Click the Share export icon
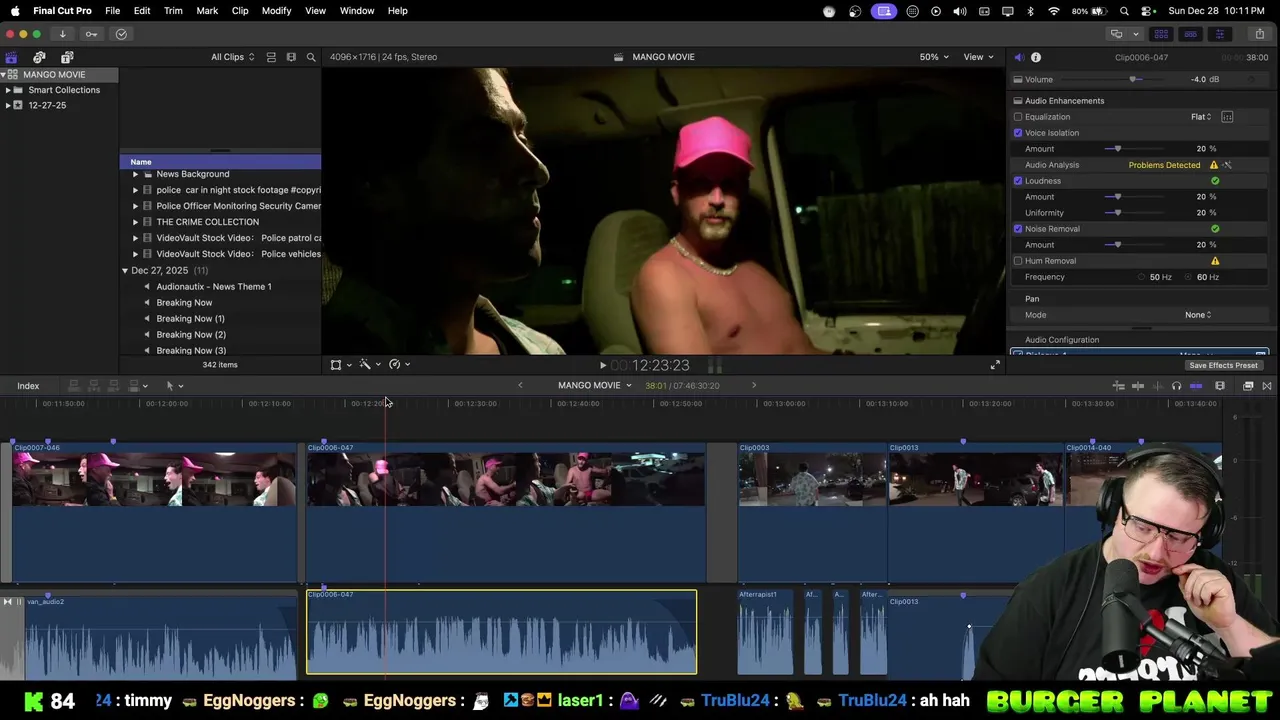Viewport: 1280px width, 720px height. (1260, 34)
